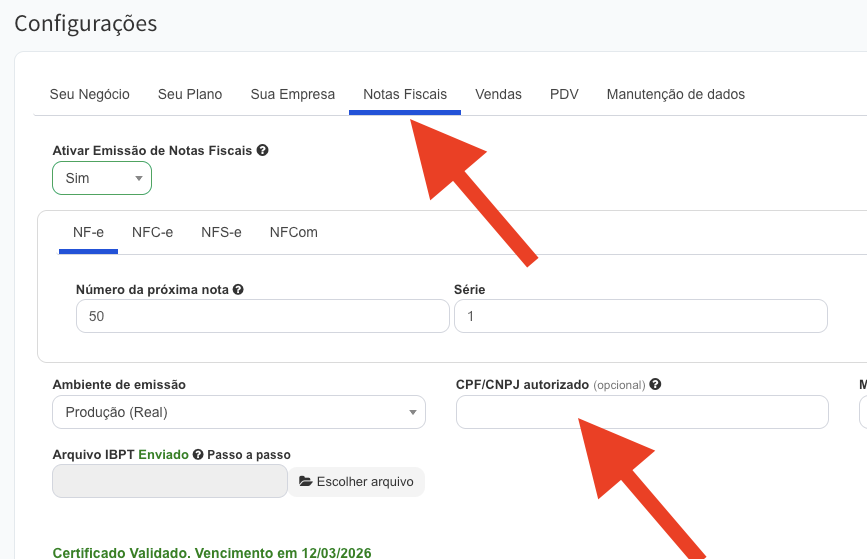Switch to Seu Plano tab

190,94
